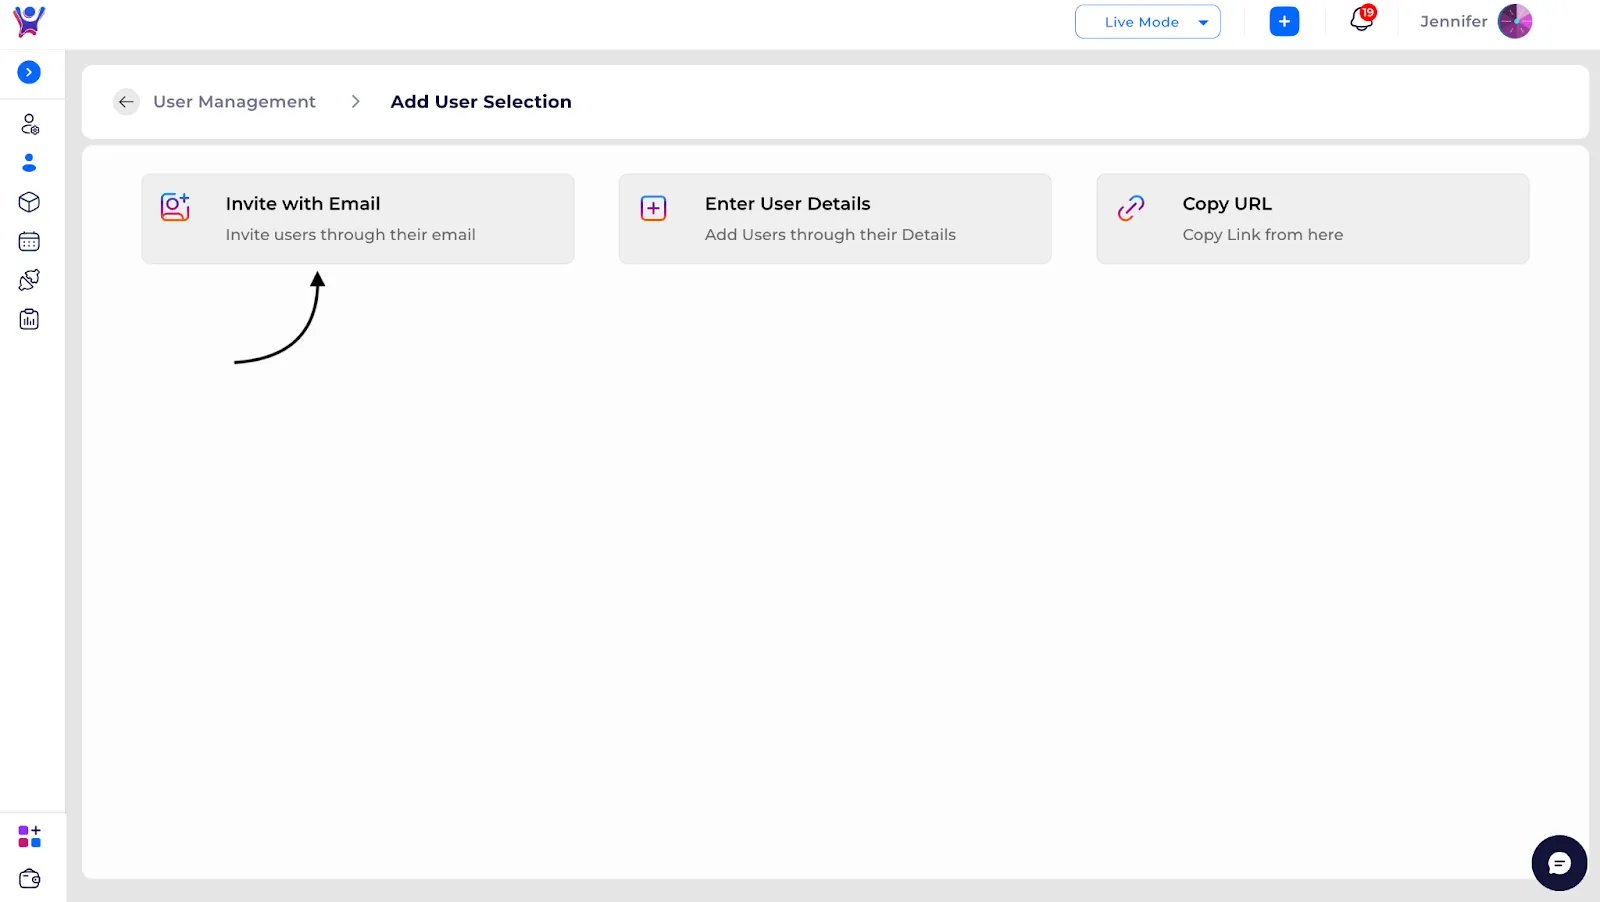The height and width of the screenshot is (902, 1600).
Task: Click "Invite users through their email" text
Action: [350, 235]
